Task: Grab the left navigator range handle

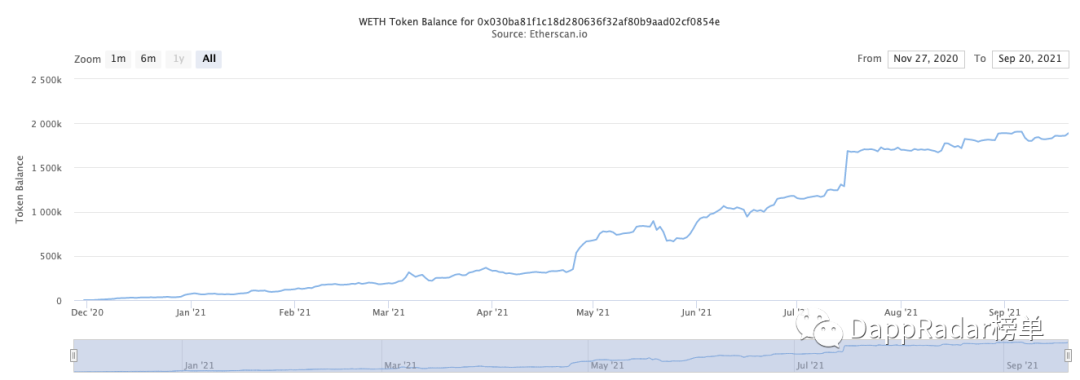Action: coord(74,356)
